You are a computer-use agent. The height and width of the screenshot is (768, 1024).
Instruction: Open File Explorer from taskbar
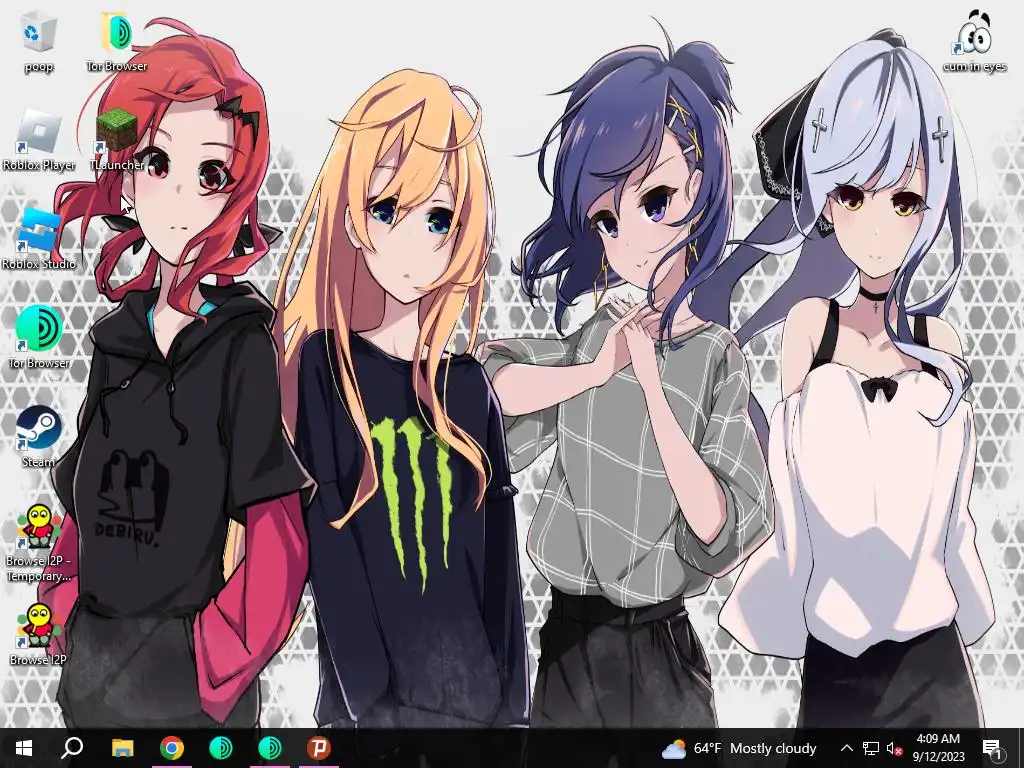(x=122, y=748)
